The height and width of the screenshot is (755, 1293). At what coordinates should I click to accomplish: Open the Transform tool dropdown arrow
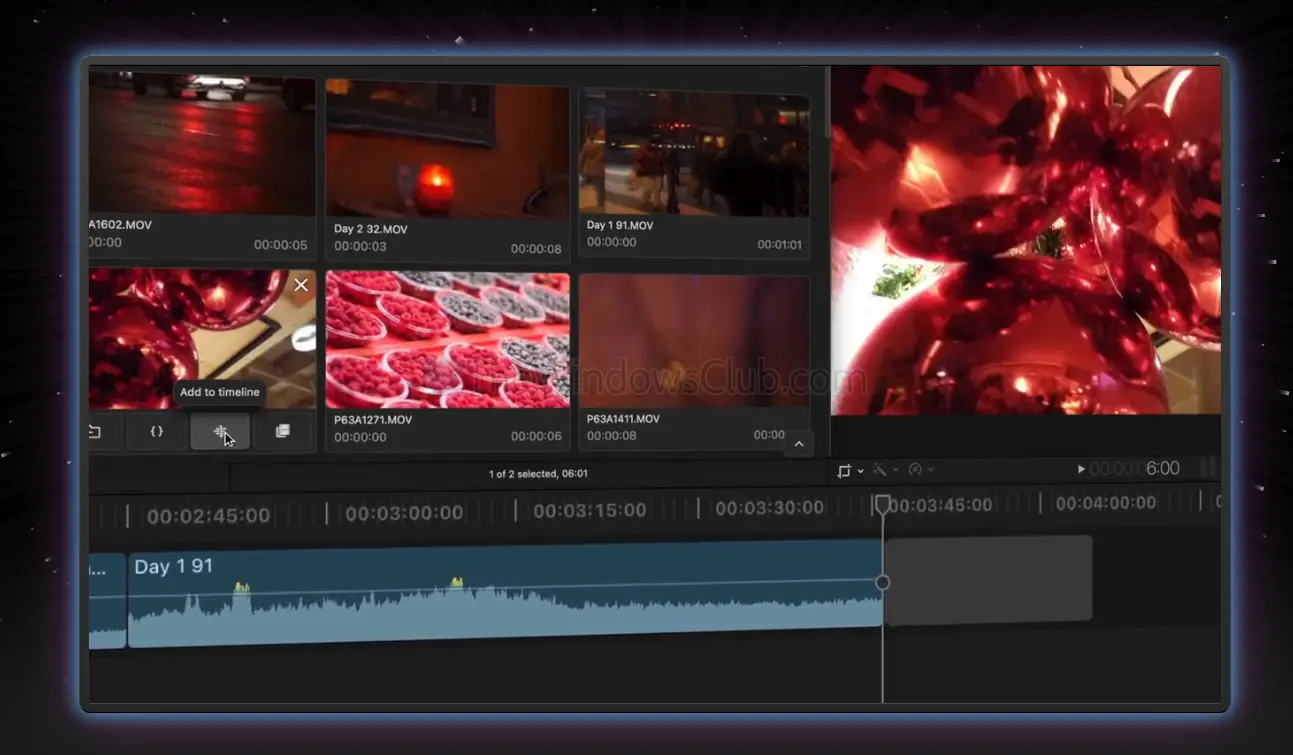point(861,471)
